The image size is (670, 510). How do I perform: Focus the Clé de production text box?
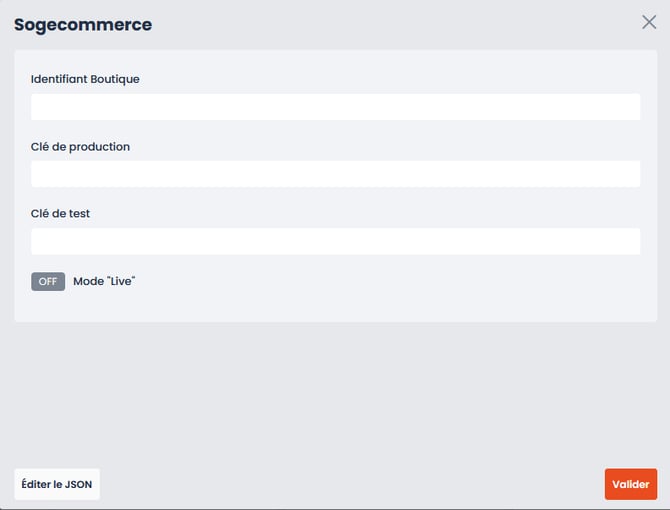335,174
